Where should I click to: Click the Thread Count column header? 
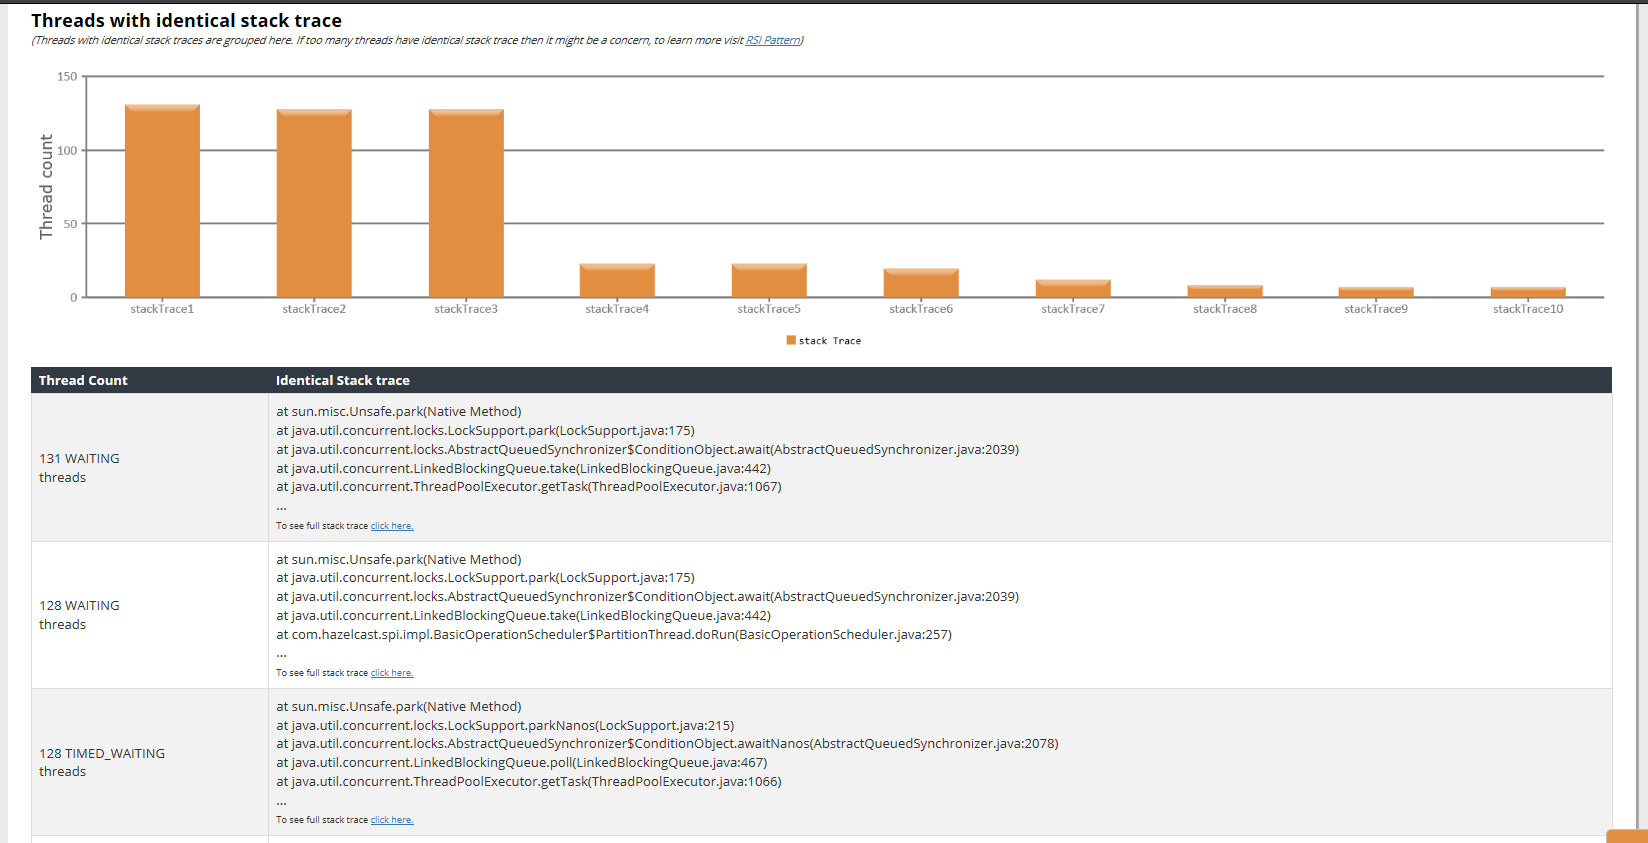coord(83,380)
